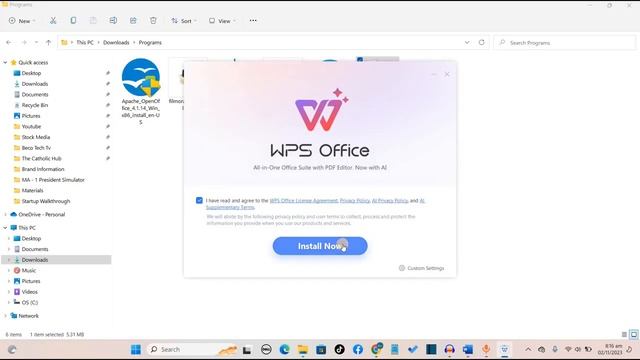Switch to large icons view toggle
640x360 pixels.
pos(634,334)
